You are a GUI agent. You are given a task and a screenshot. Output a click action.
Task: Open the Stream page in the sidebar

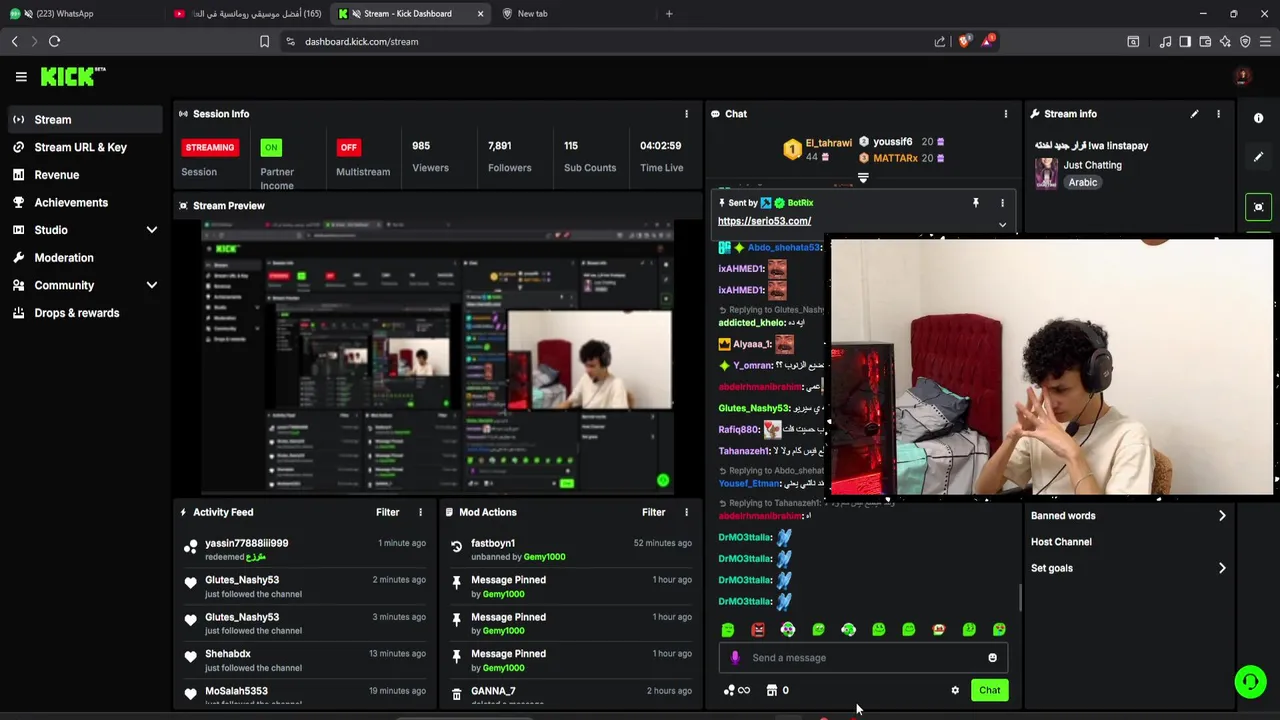pyautogui.click(x=85, y=119)
